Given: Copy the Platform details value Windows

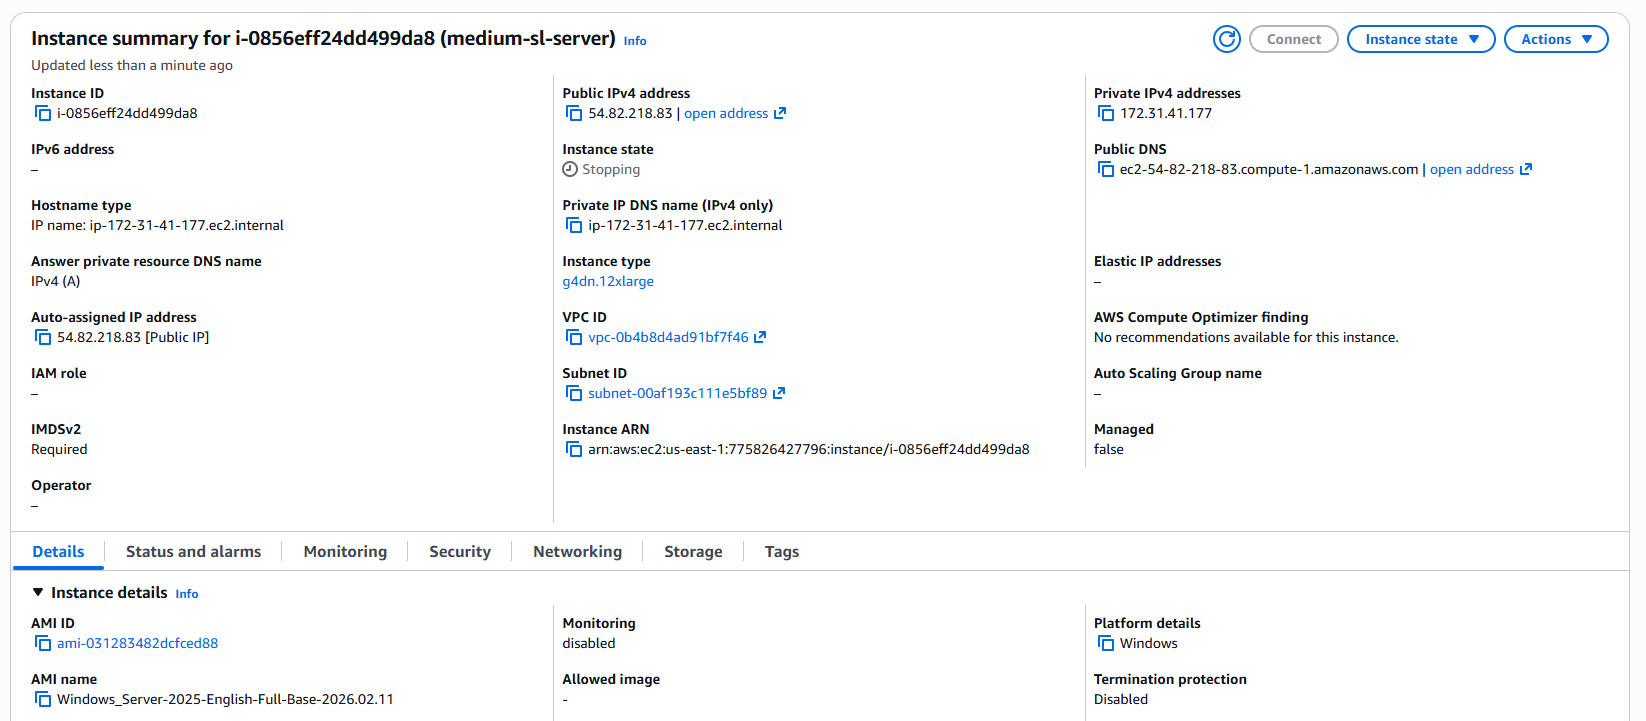Looking at the screenshot, I should (1106, 643).
